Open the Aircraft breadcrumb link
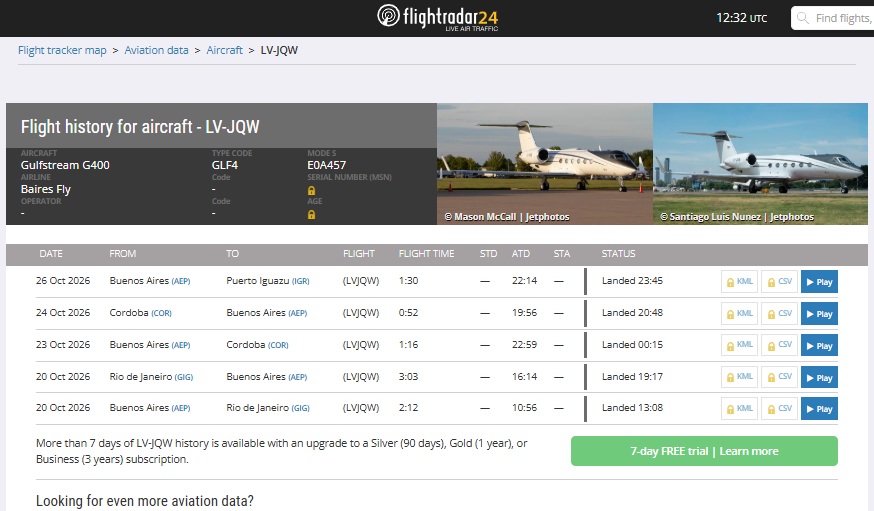Viewport: 874px width, 511px height. click(x=225, y=50)
